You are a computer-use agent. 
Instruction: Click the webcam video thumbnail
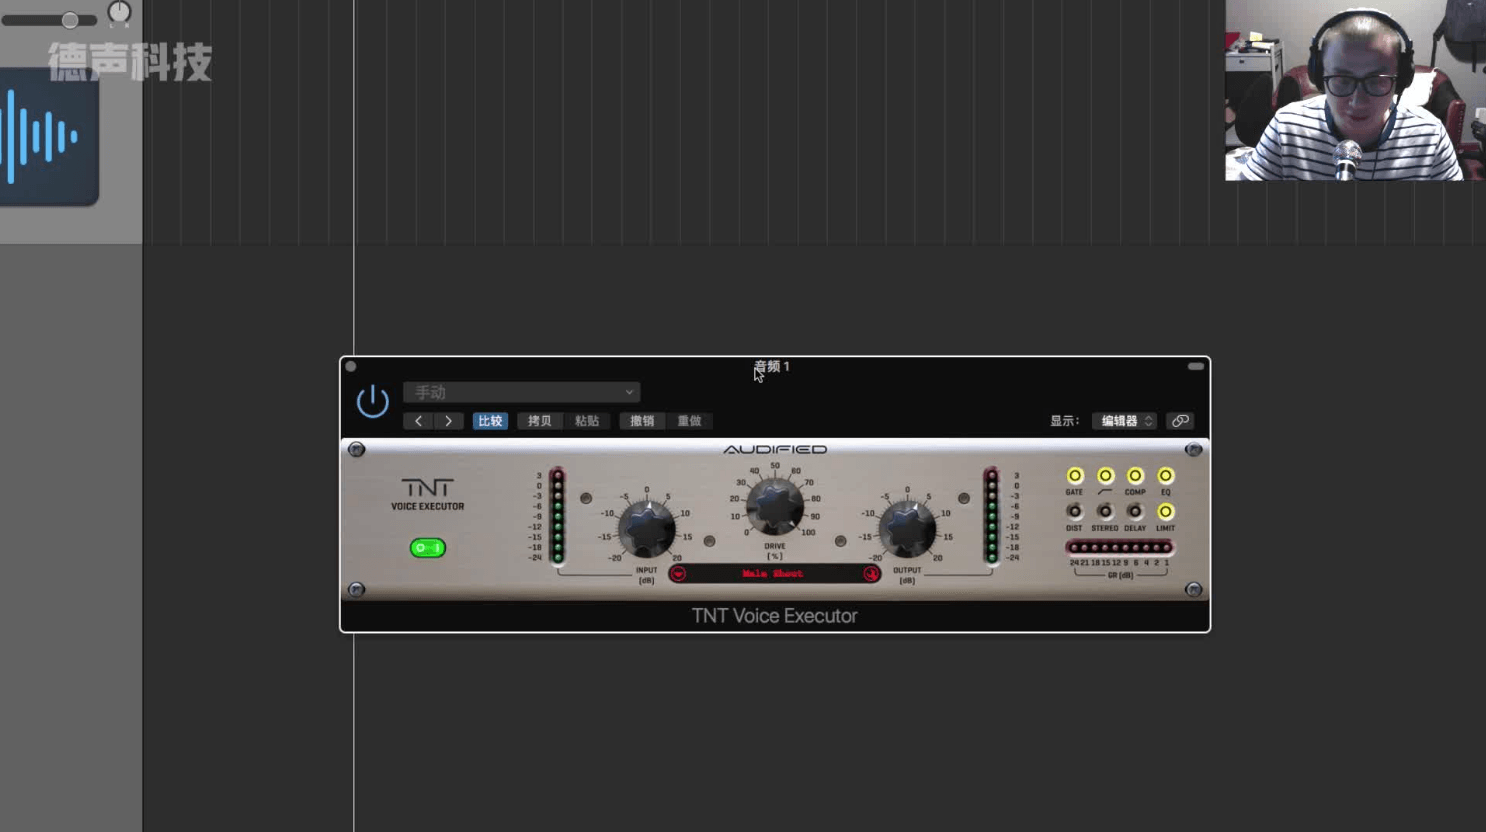coord(1355,90)
